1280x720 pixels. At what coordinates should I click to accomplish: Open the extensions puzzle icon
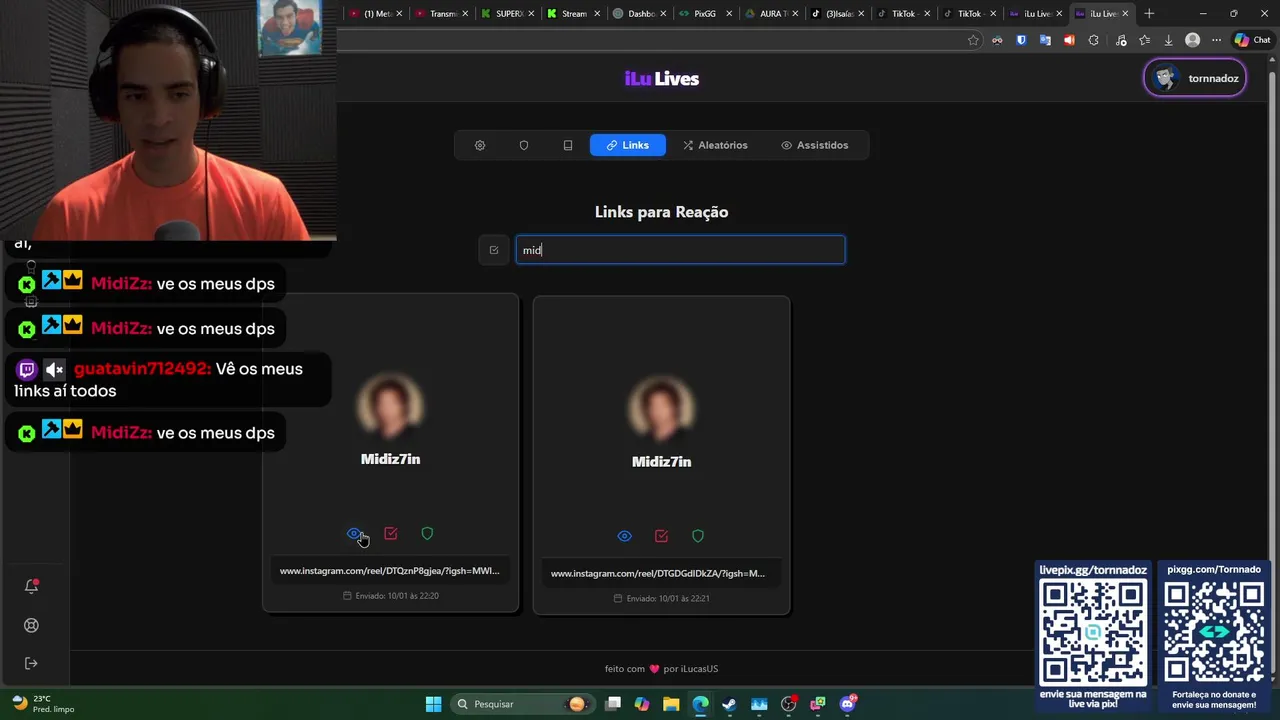tap(1093, 40)
